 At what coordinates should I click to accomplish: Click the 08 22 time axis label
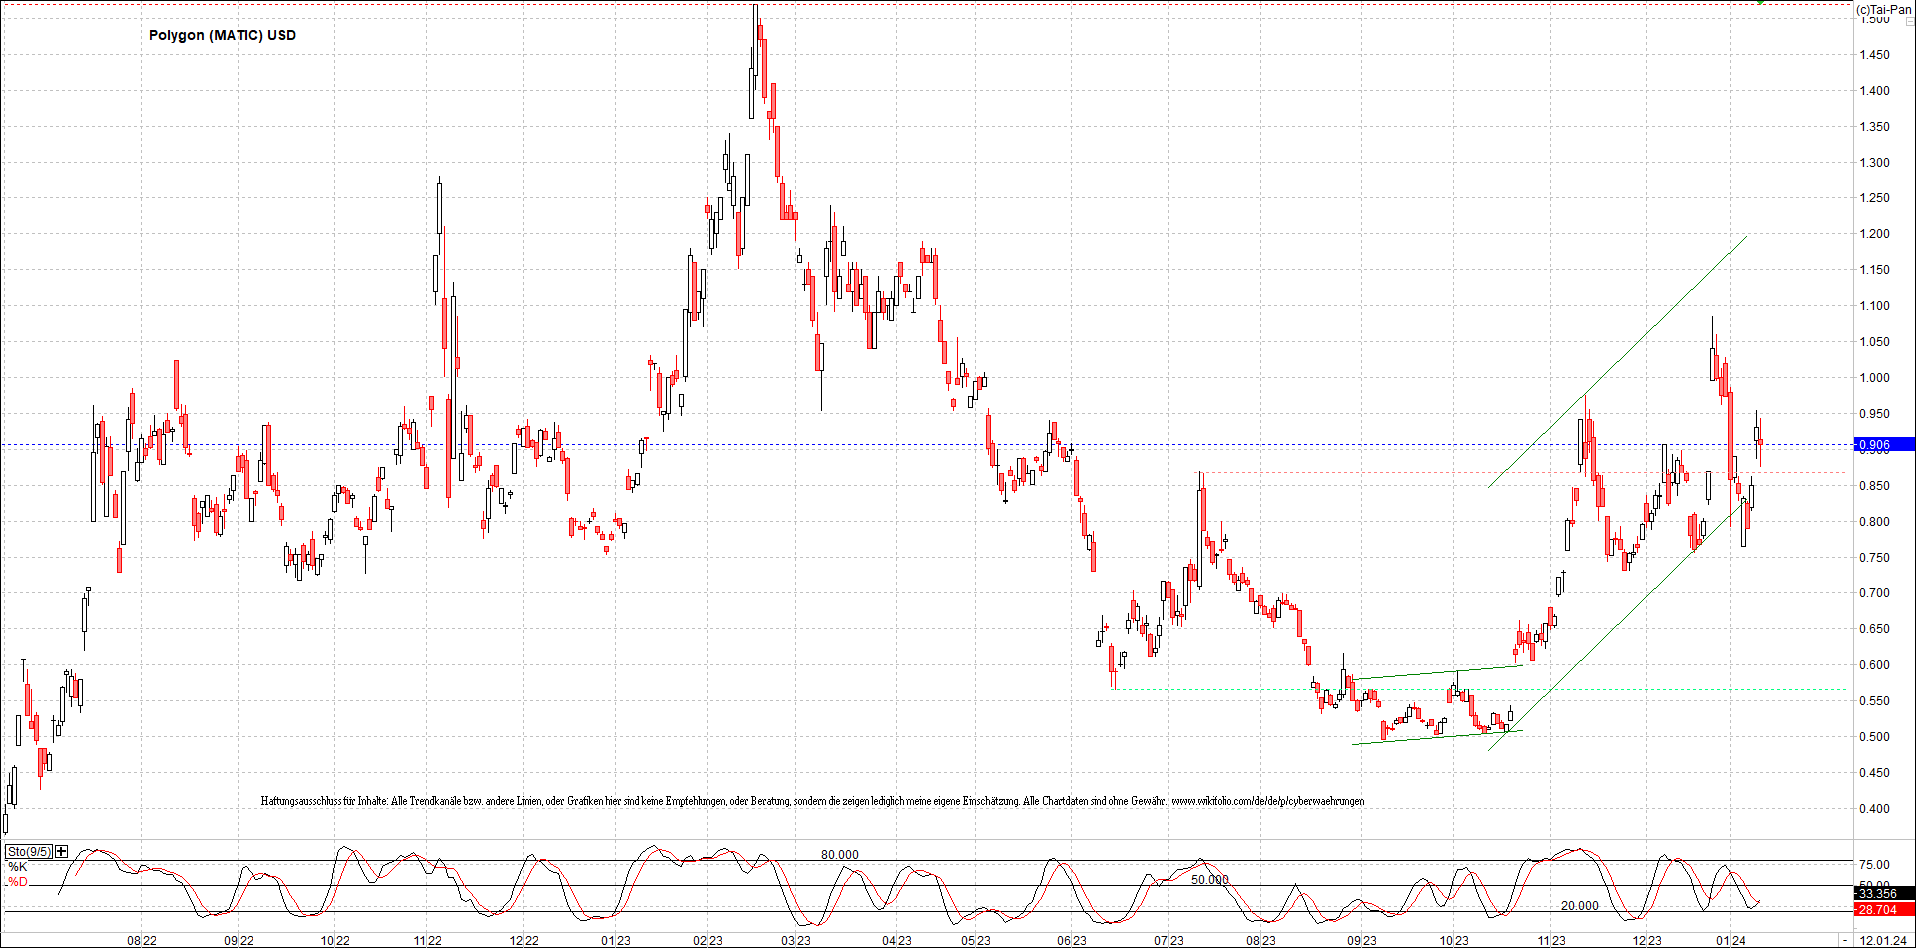click(142, 940)
